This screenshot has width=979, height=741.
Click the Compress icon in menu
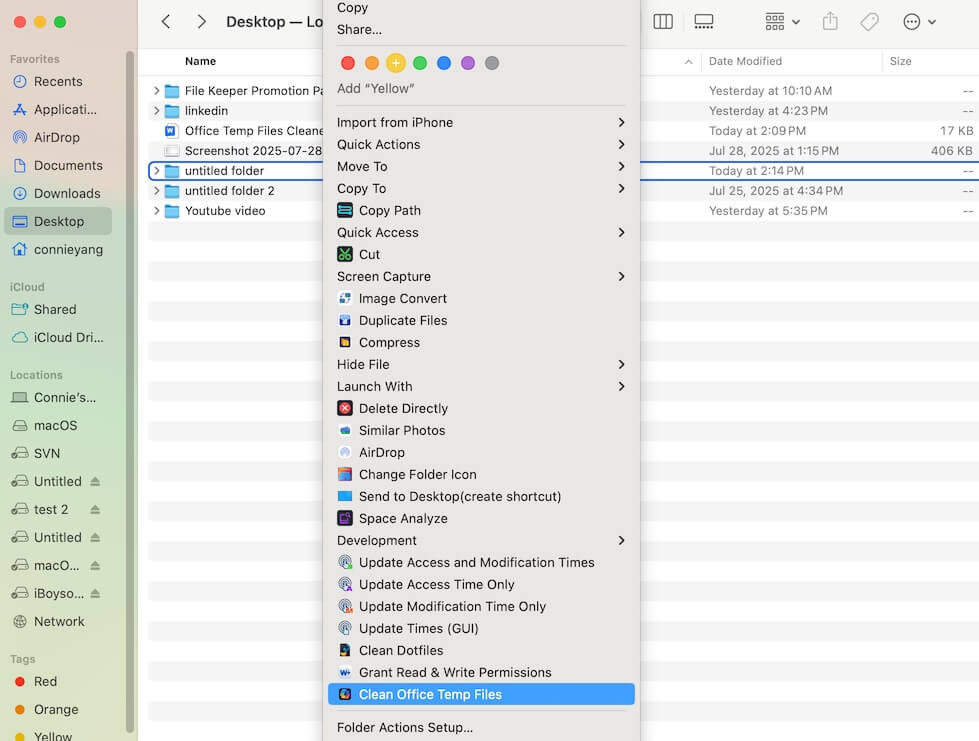345,342
